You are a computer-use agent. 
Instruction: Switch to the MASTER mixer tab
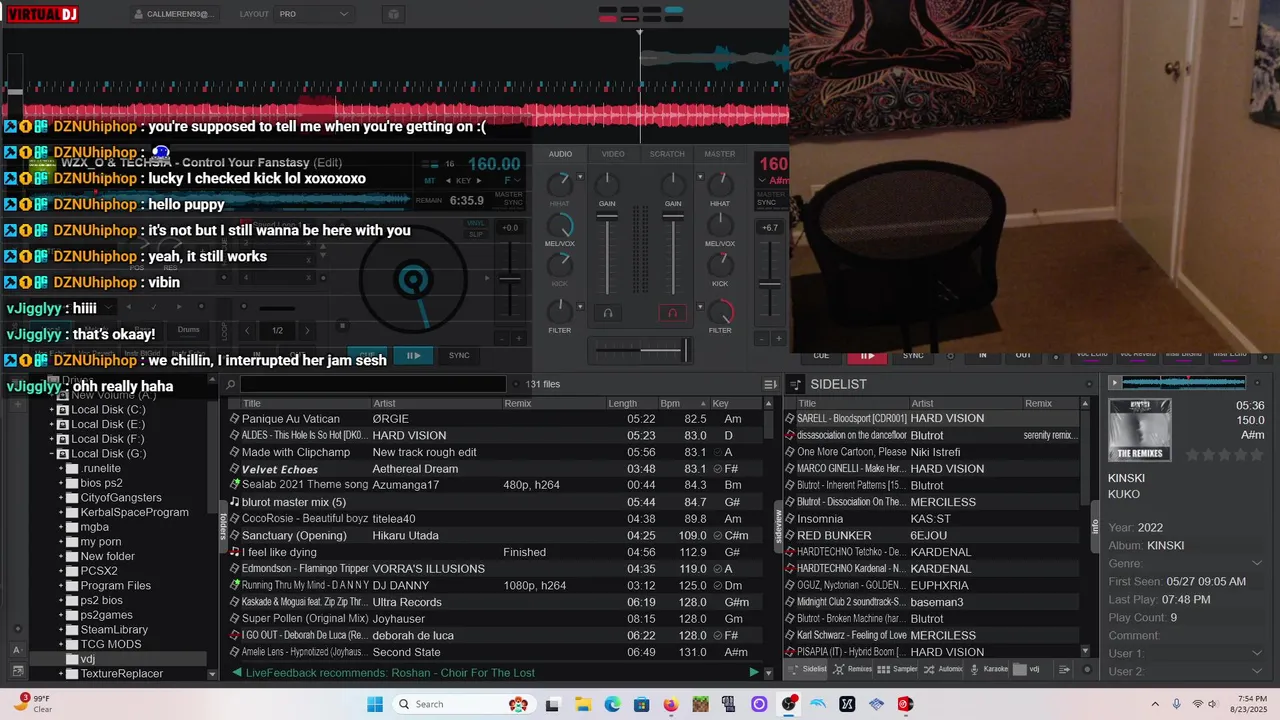pos(720,154)
